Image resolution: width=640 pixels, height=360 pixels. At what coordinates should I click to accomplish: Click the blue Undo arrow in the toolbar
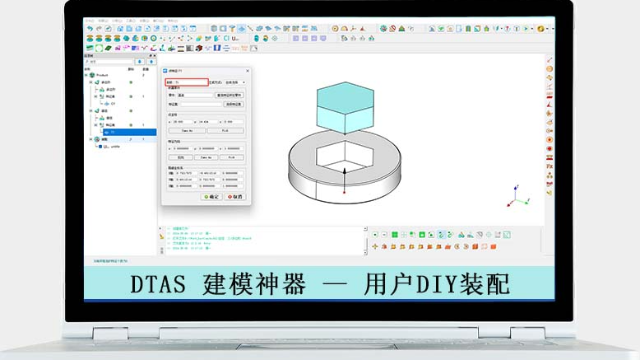click(x=90, y=29)
